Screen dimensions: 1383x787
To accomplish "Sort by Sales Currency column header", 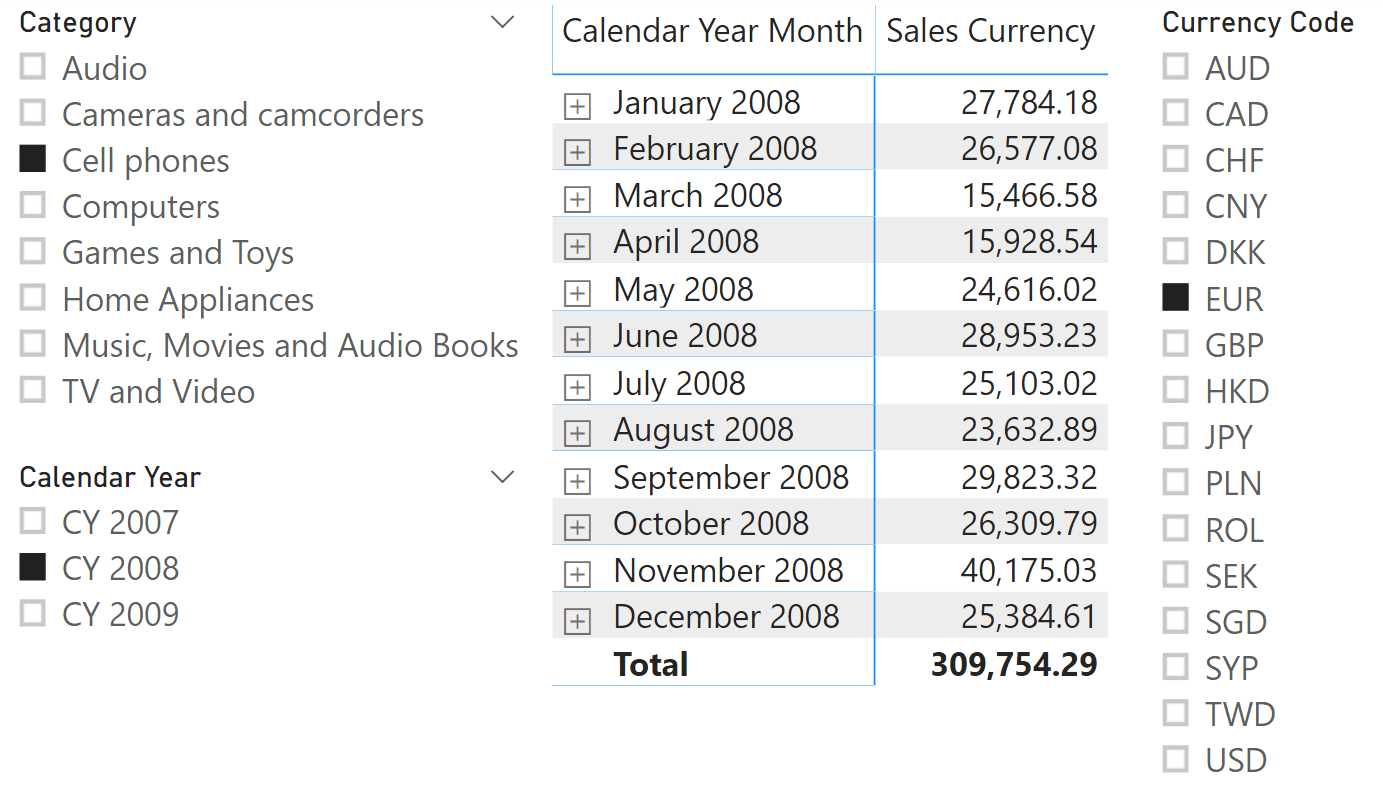I will click(x=990, y=31).
